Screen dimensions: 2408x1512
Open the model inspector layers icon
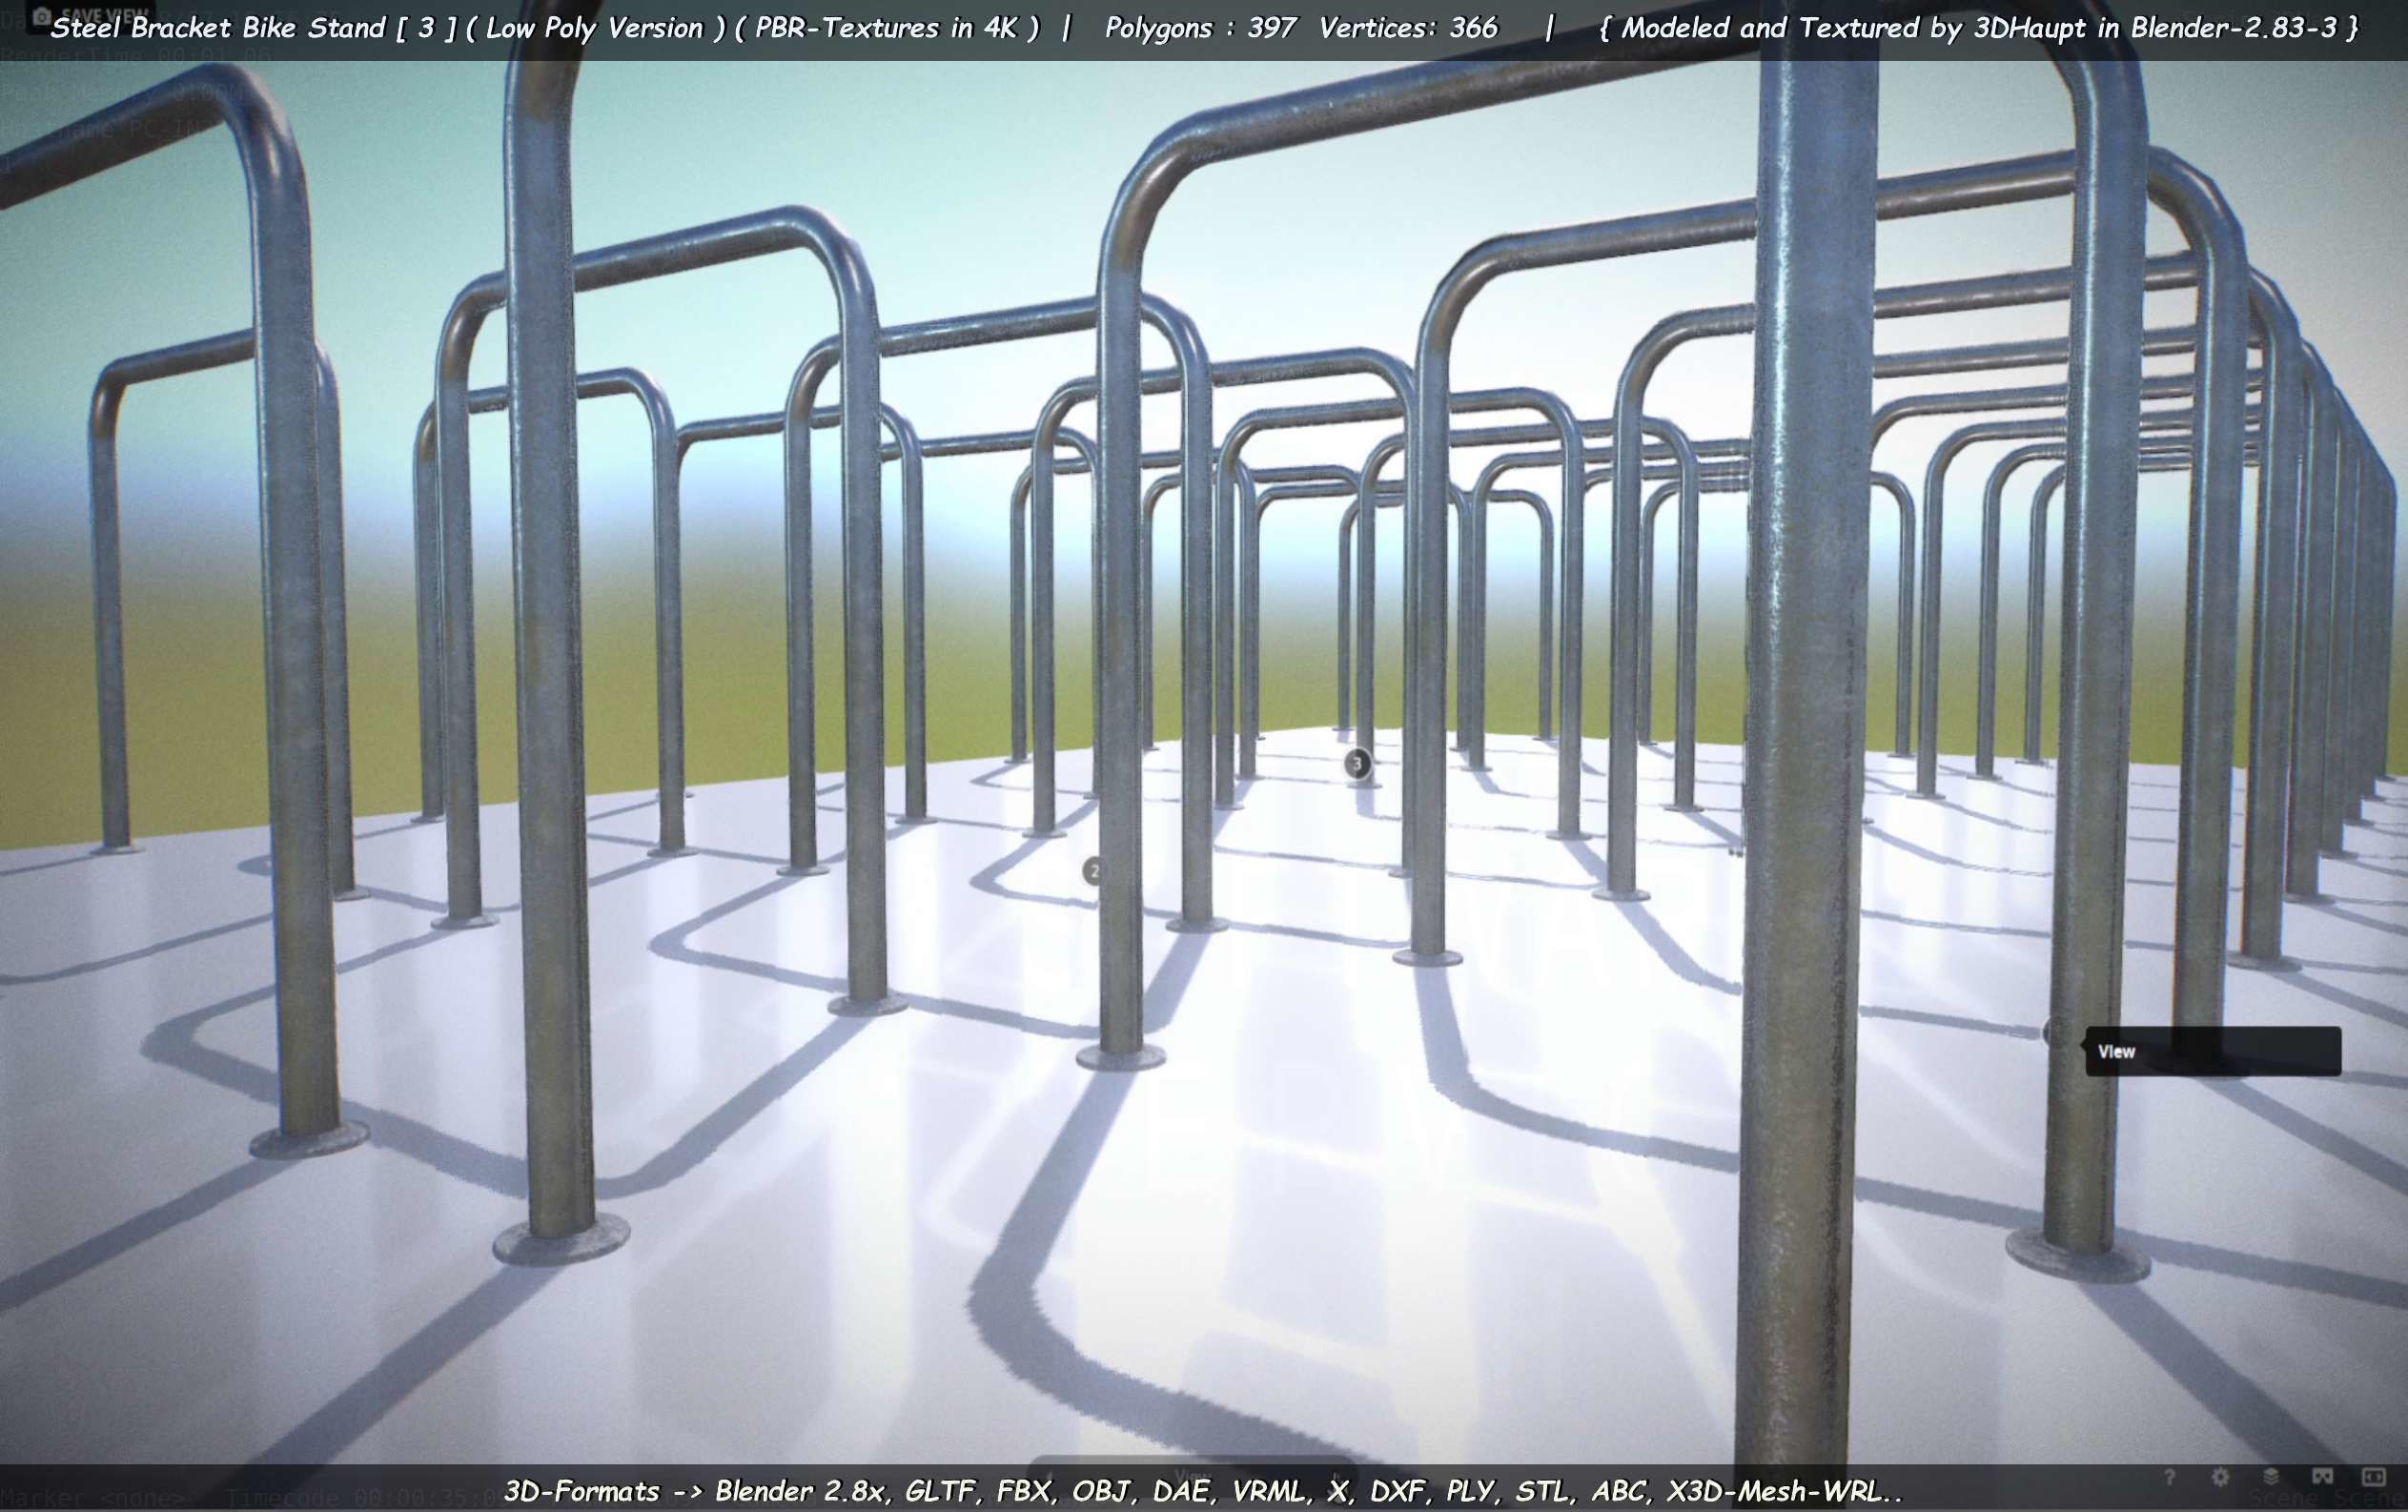coord(2271,1477)
